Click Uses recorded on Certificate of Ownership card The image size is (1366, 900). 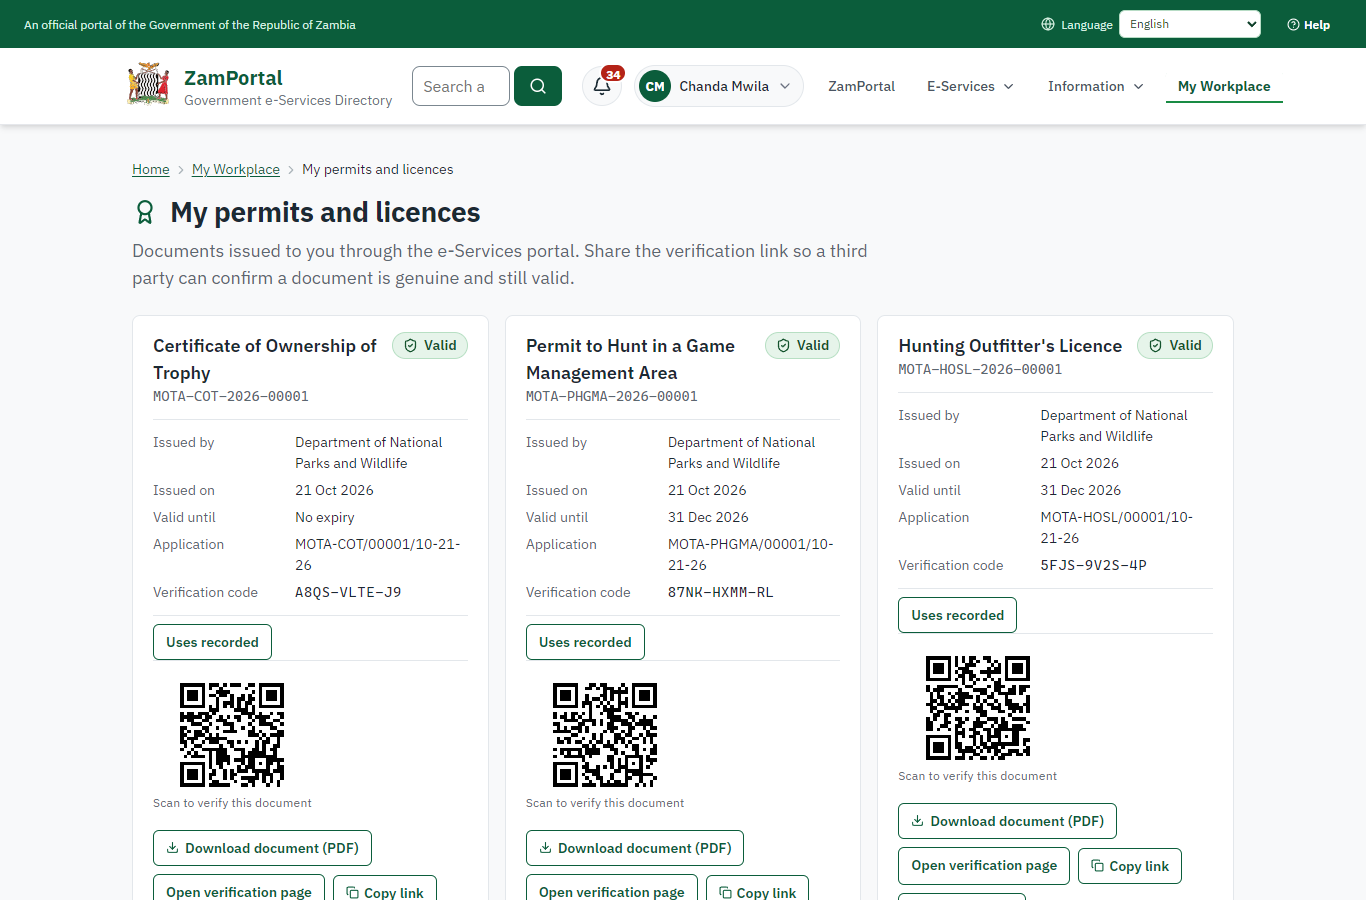[x=212, y=642]
